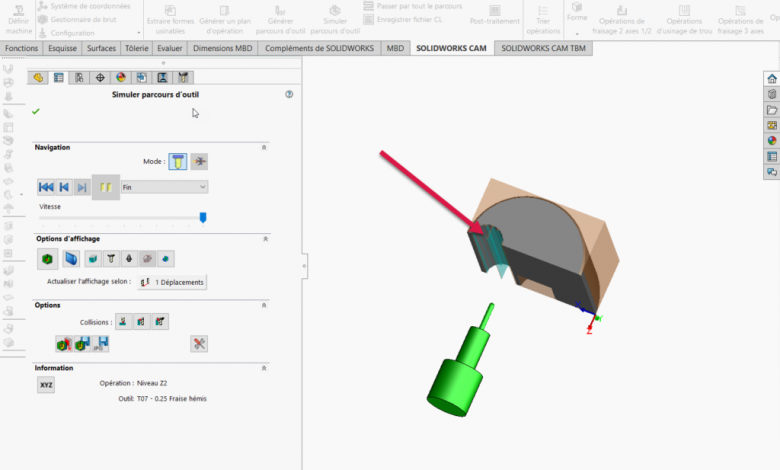Enable third collision check icon
The image size is (780, 470).
click(160, 322)
